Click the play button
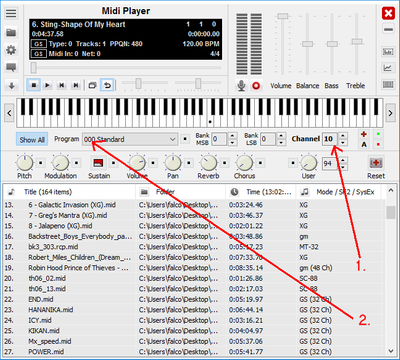This screenshot has height=360, width=400. pyautogui.click(x=48, y=85)
